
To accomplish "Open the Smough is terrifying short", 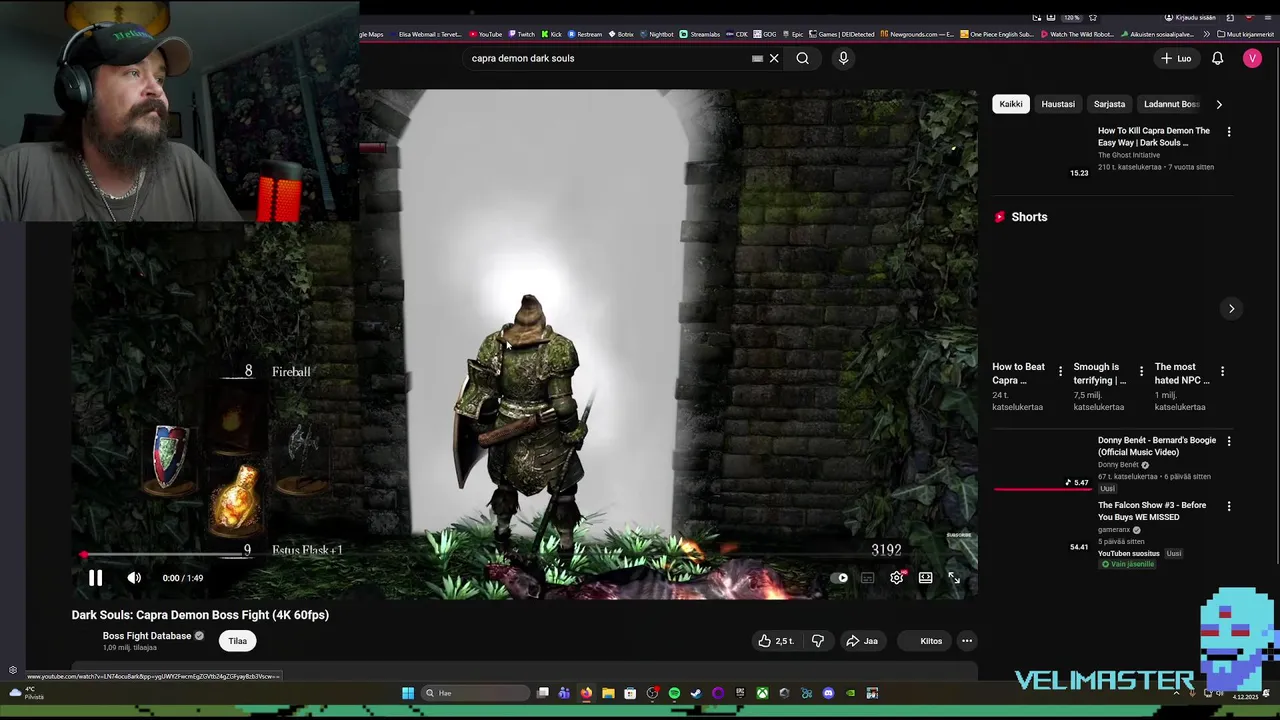I will point(1099,373).
